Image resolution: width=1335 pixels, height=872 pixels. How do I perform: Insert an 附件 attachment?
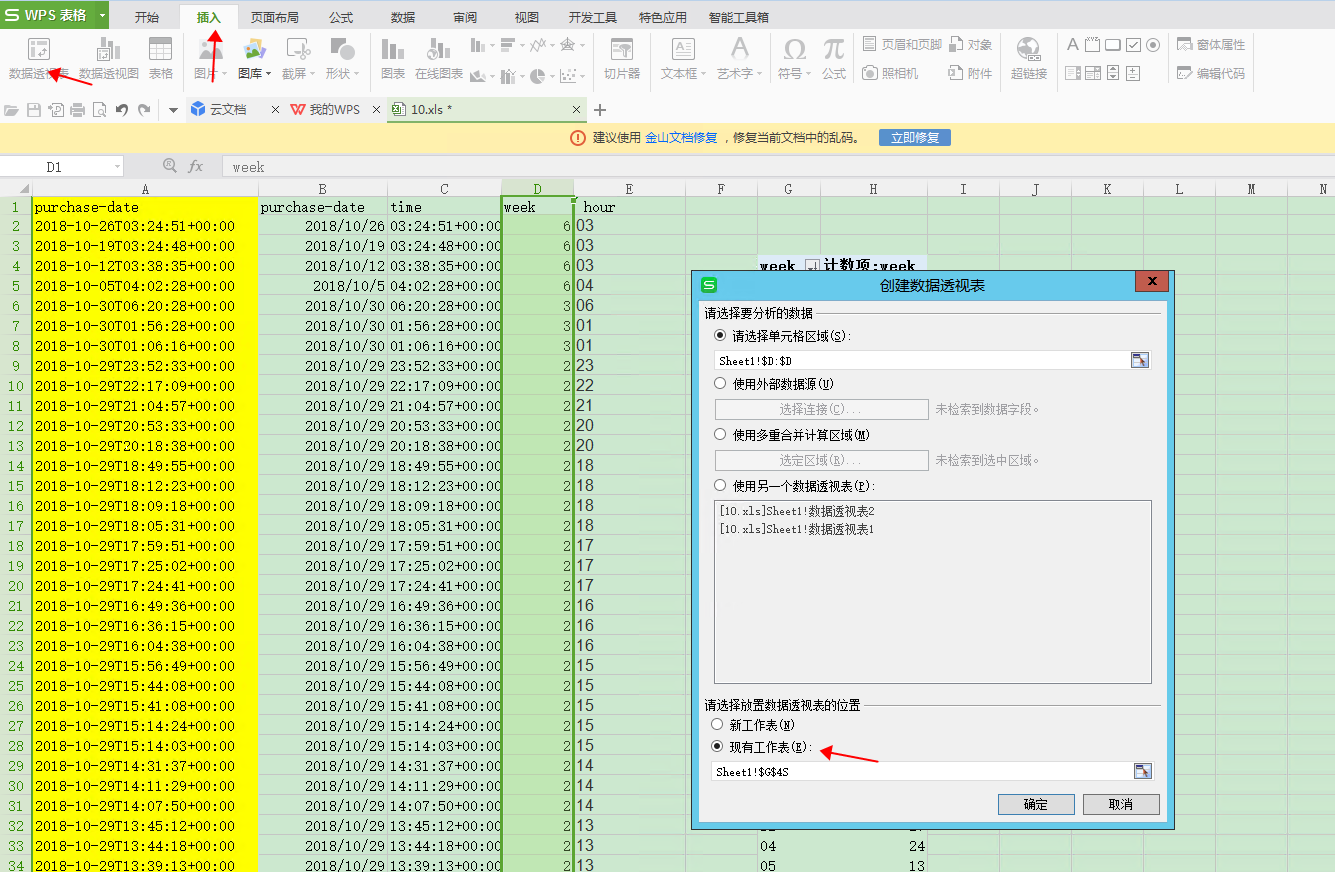(x=970, y=73)
